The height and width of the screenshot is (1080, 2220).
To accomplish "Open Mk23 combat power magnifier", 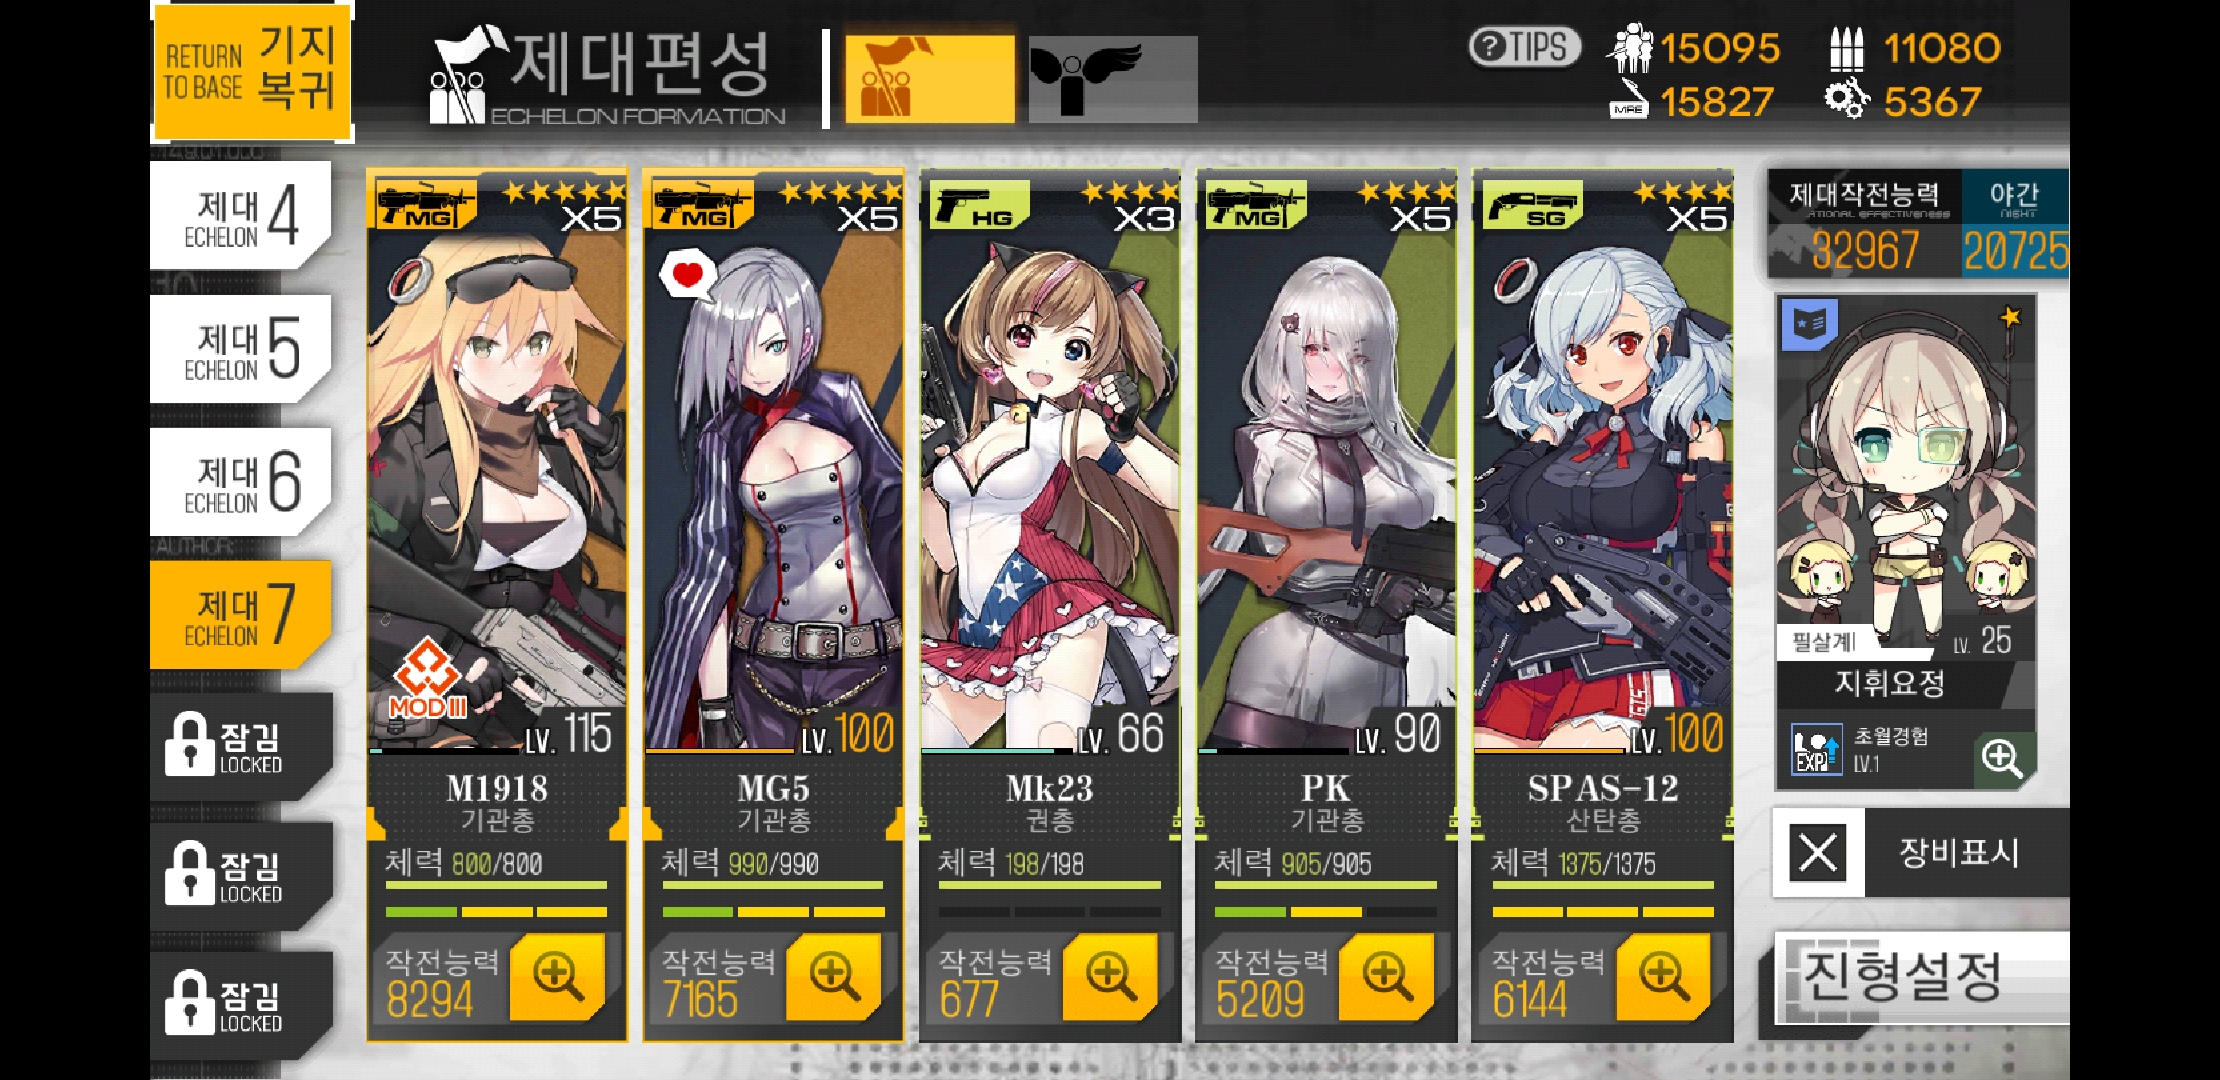I will (1110, 976).
